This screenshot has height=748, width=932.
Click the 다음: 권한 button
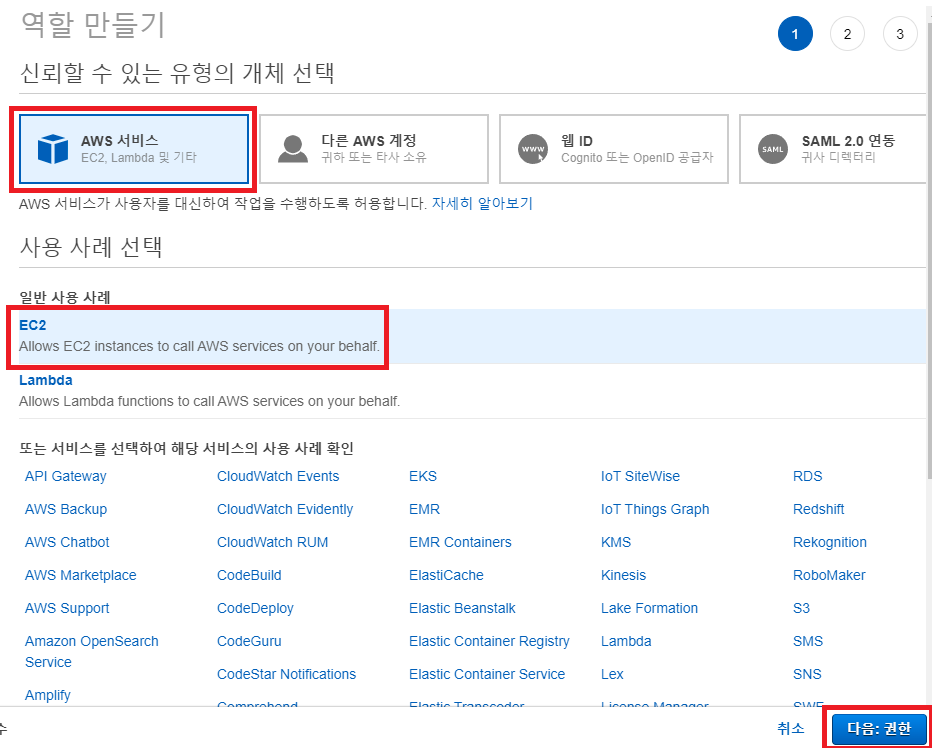pos(880,728)
